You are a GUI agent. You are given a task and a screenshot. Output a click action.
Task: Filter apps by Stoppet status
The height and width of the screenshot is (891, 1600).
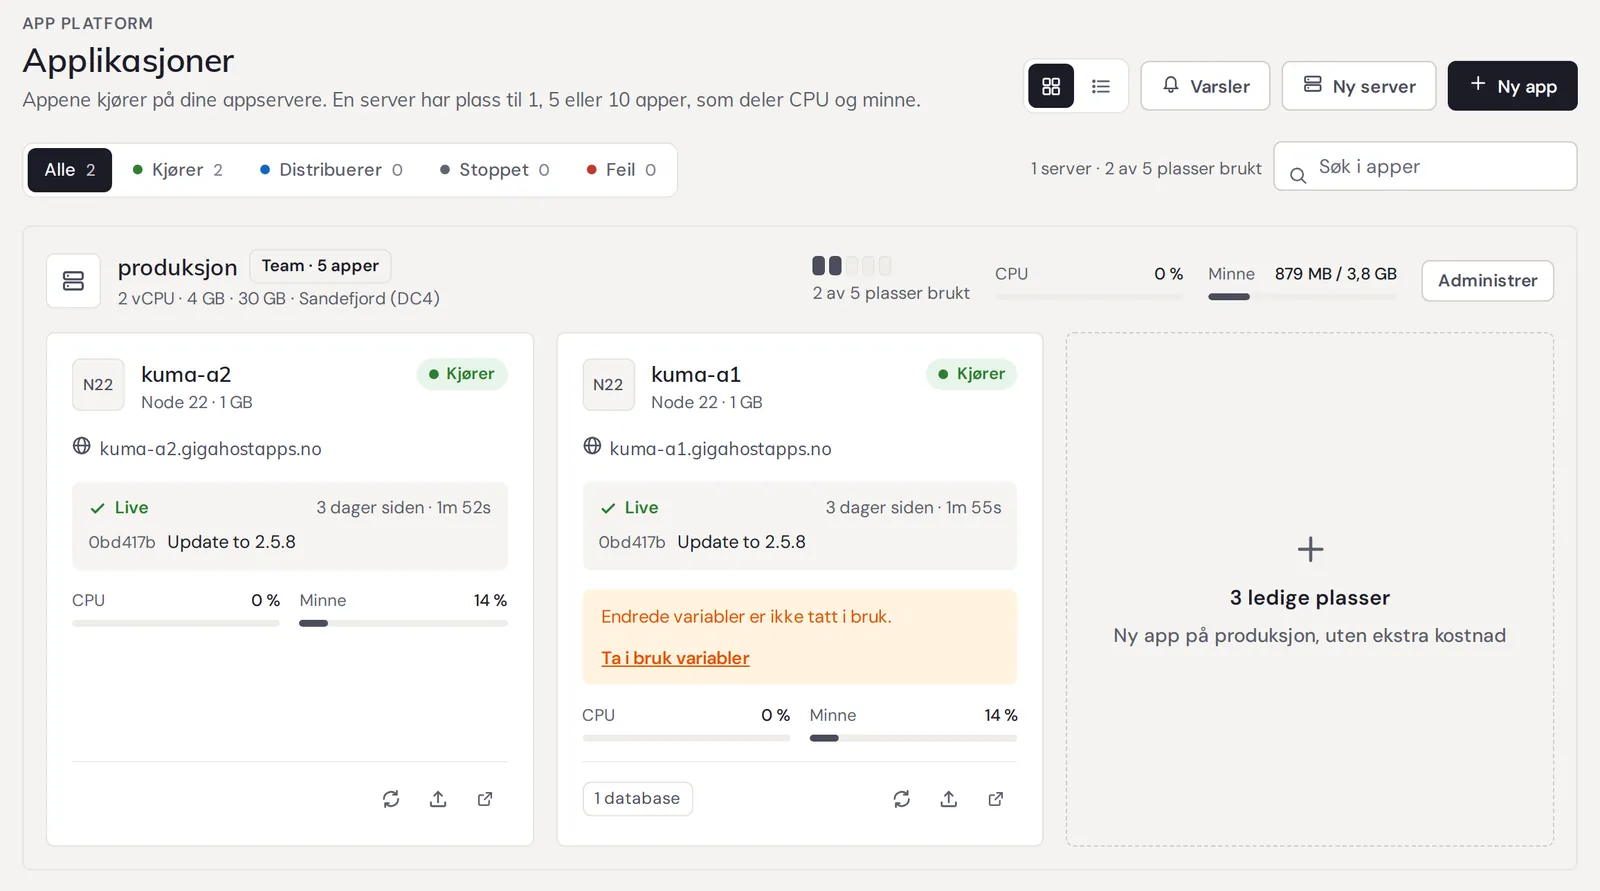tap(495, 170)
